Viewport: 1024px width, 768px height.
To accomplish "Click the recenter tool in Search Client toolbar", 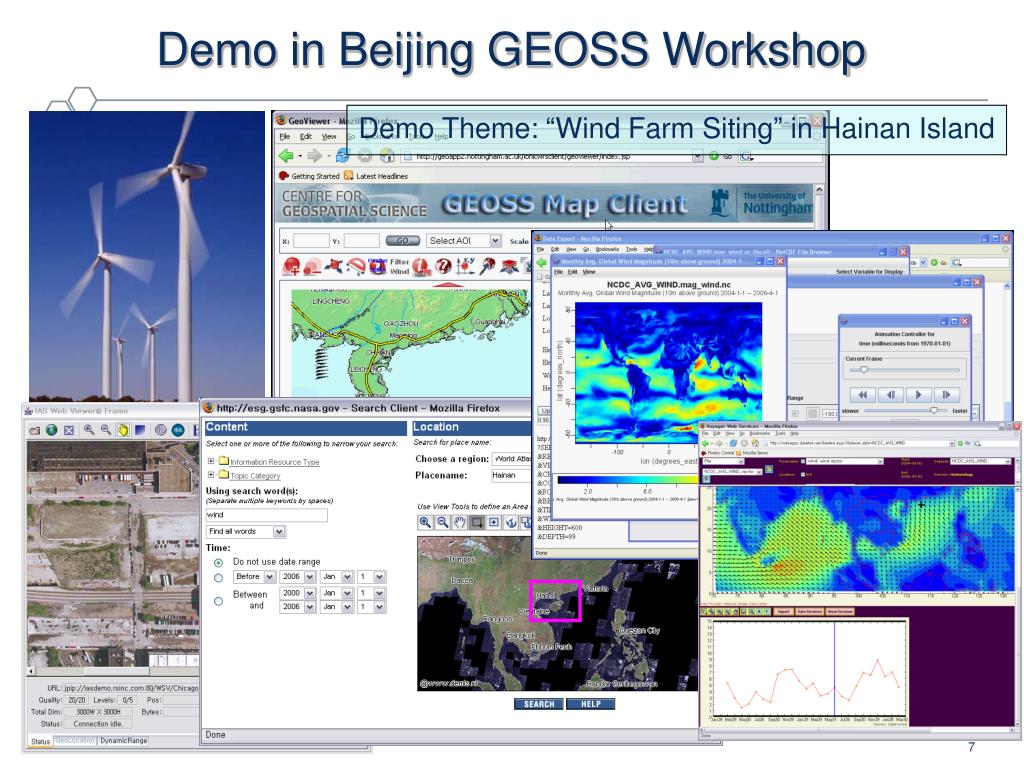I will pyautogui.click(x=494, y=522).
